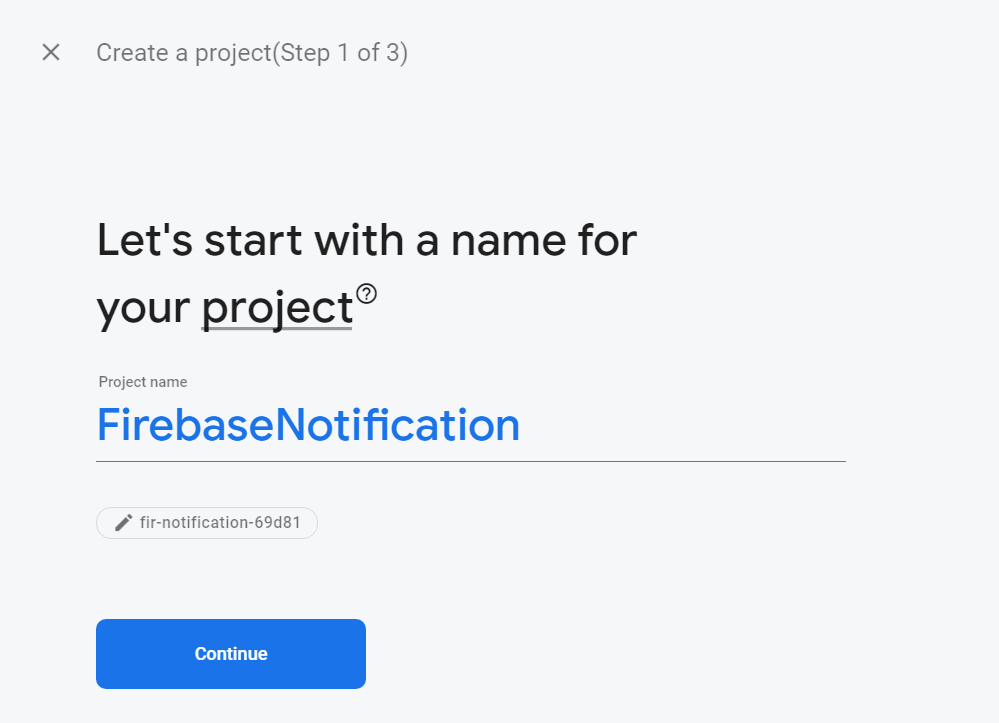The image size is (999, 723).
Task: Place cursor at end of FirebaseNotification text
Action: pyautogui.click(x=521, y=426)
